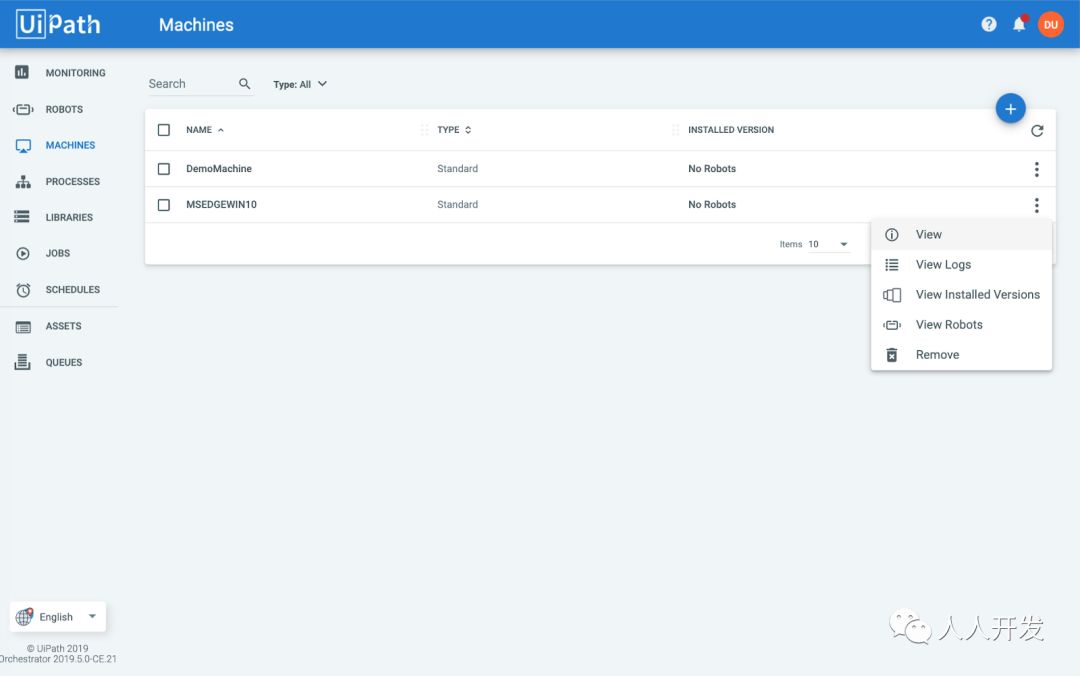The image size is (1080, 676).
Task: Go to JOBS page
Action: click(x=58, y=253)
